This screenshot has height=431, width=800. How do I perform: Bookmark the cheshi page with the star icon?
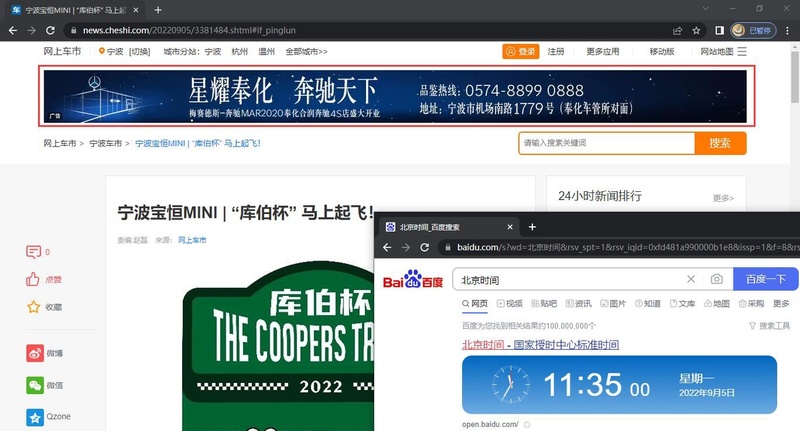pos(696,31)
